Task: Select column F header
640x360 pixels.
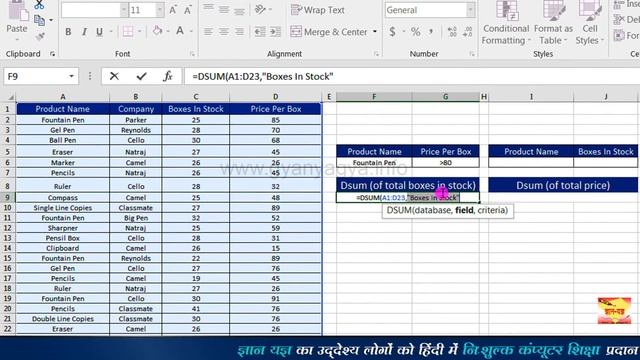Action: (x=374, y=97)
